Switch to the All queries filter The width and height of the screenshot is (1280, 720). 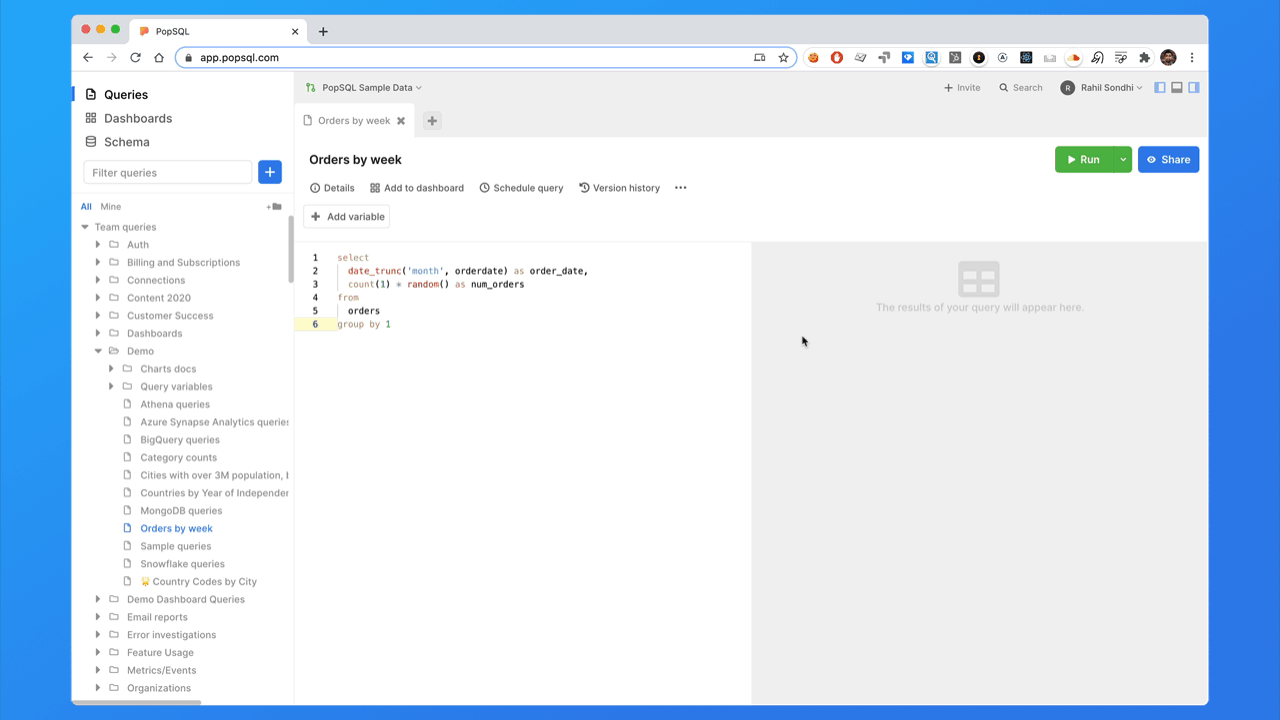point(86,207)
